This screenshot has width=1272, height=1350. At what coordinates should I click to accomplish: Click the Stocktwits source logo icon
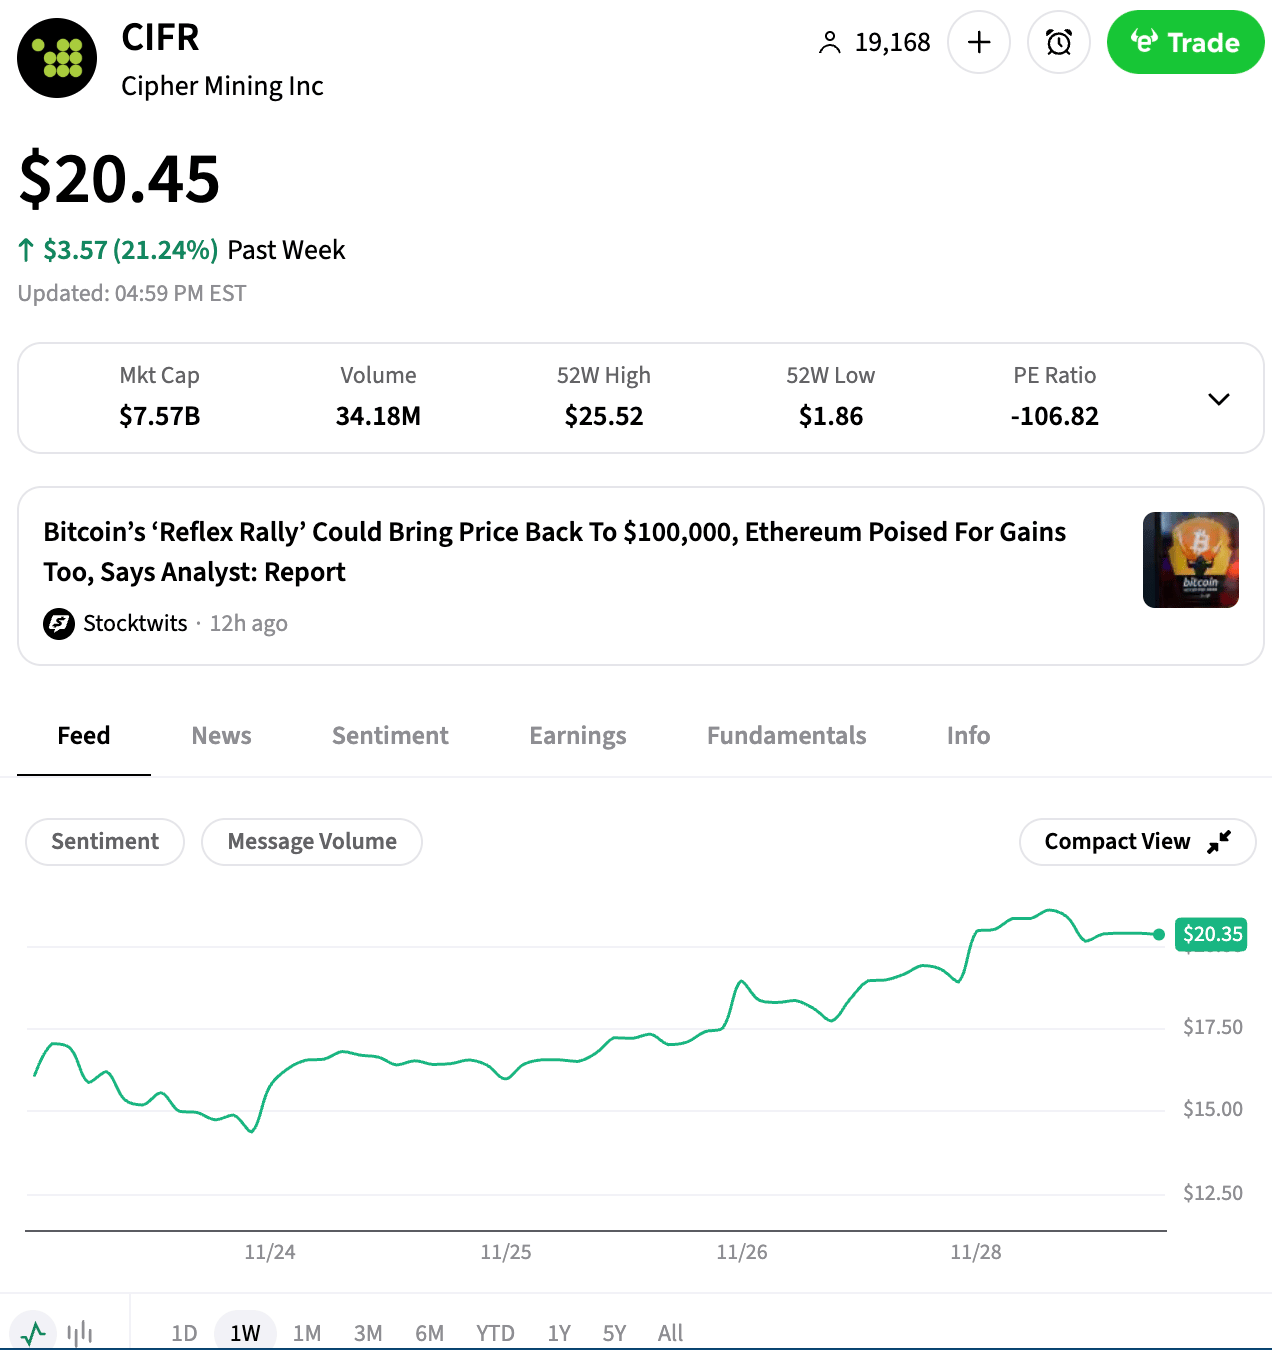[x=59, y=624]
